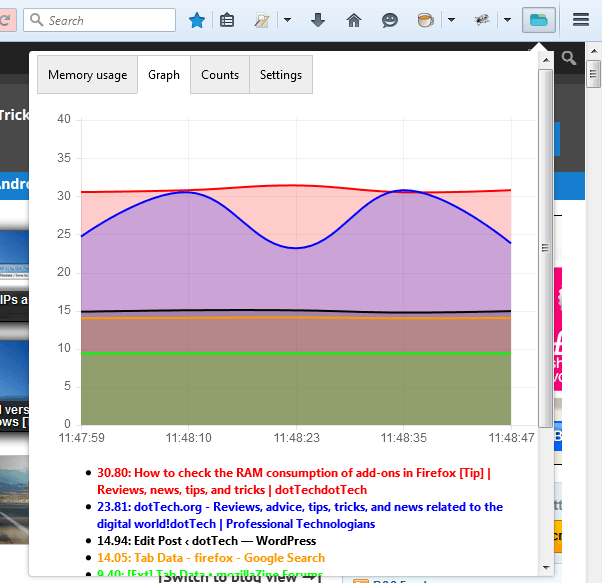Click the browser page scrollbar thumb
Screen dimensions: 602x583
coord(594,74)
